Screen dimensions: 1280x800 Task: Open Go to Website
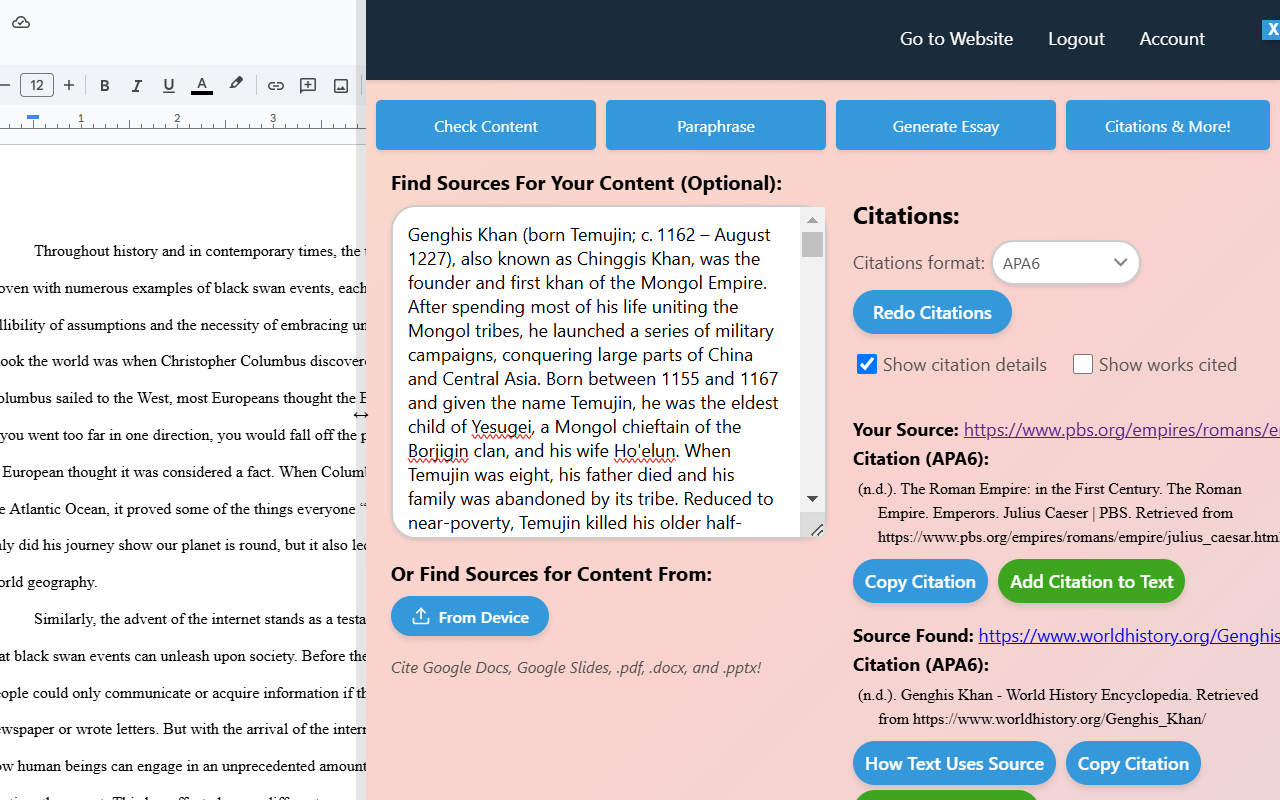click(x=955, y=38)
